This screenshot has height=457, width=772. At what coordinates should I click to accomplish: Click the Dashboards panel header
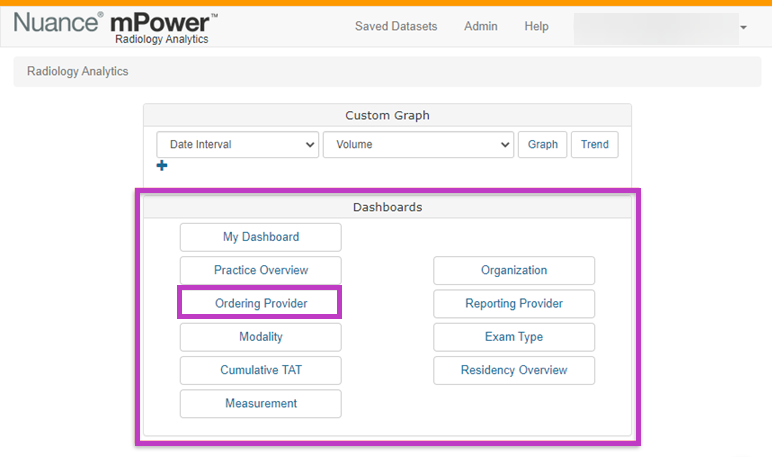coord(387,207)
